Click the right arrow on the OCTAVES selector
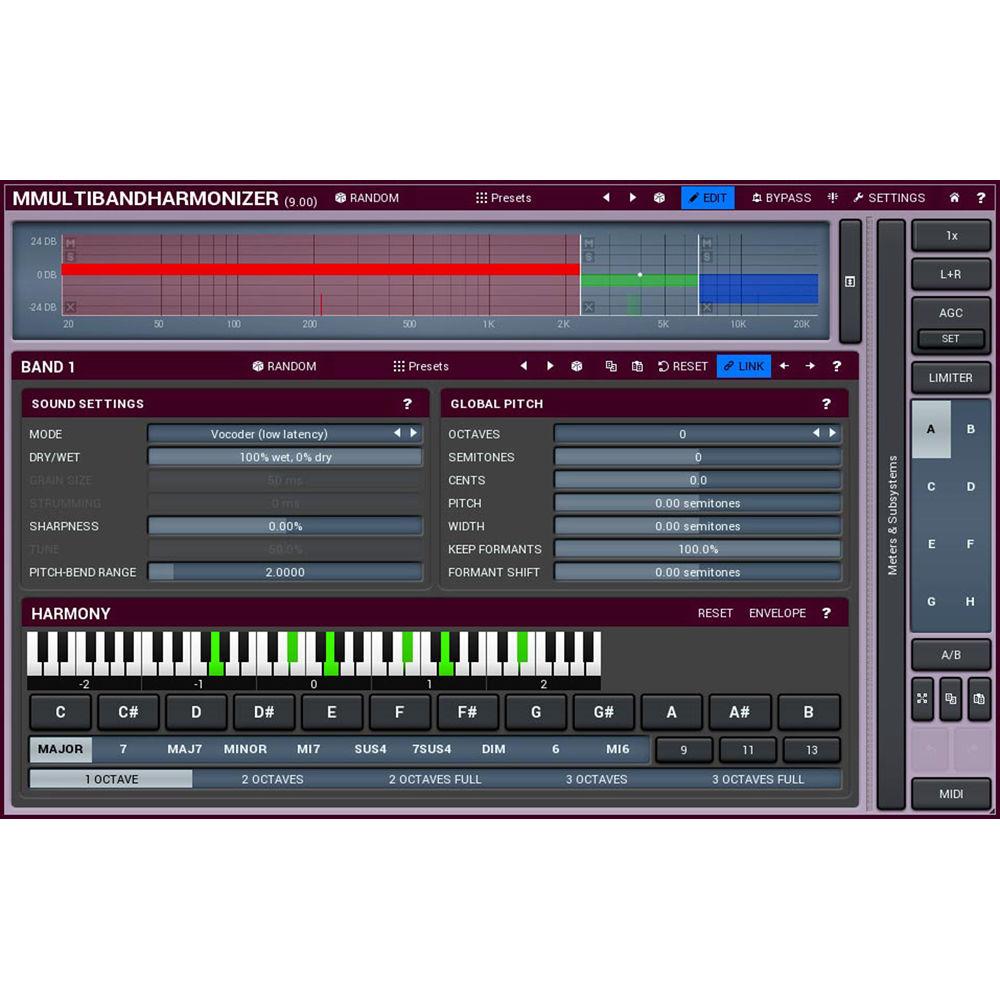The height and width of the screenshot is (1000, 1000). tap(833, 434)
